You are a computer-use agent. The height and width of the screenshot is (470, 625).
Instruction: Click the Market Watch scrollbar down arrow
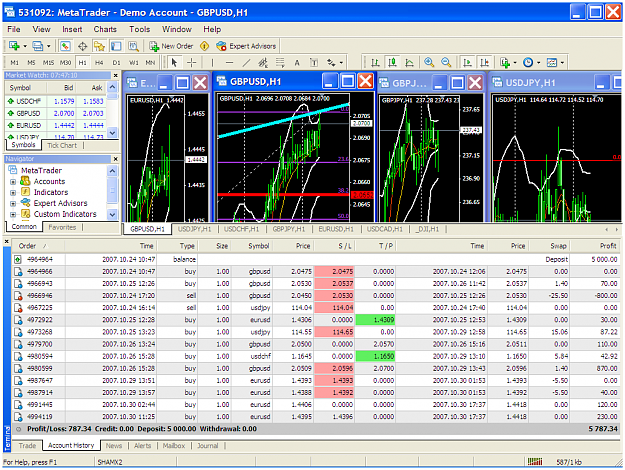click(113, 133)
